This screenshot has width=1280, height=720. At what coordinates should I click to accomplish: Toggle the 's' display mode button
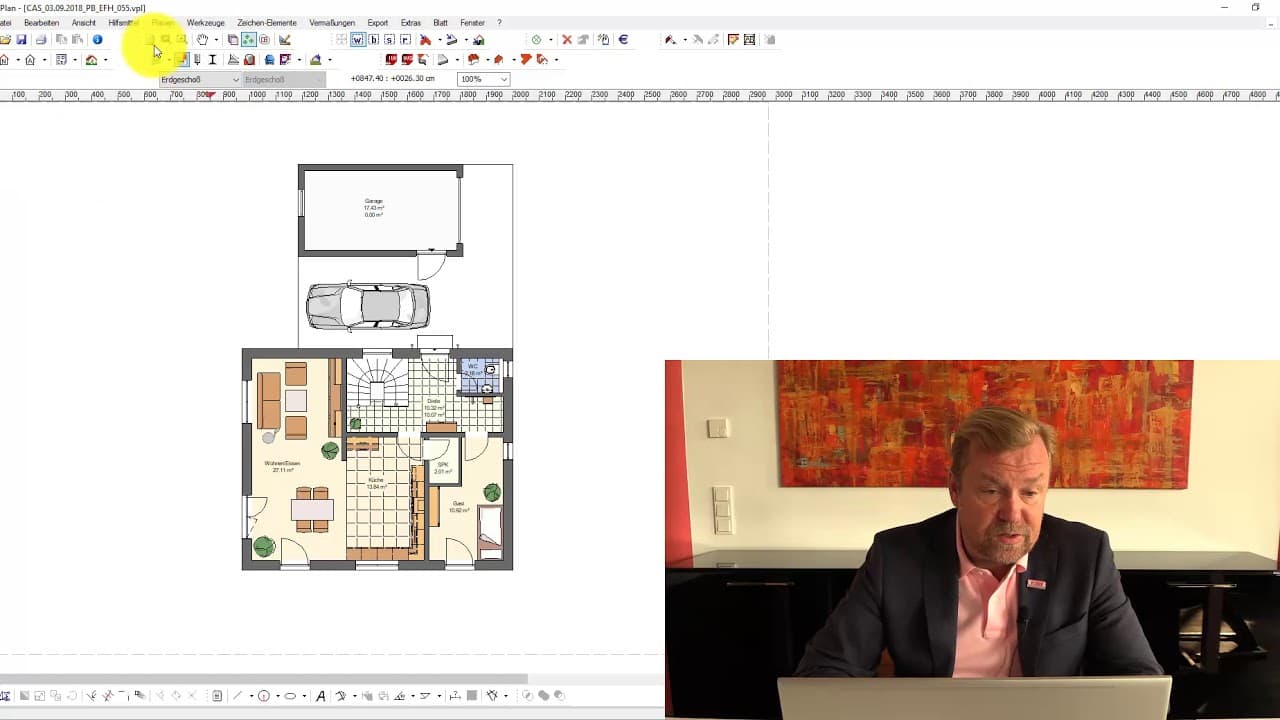tap(389, 40)
